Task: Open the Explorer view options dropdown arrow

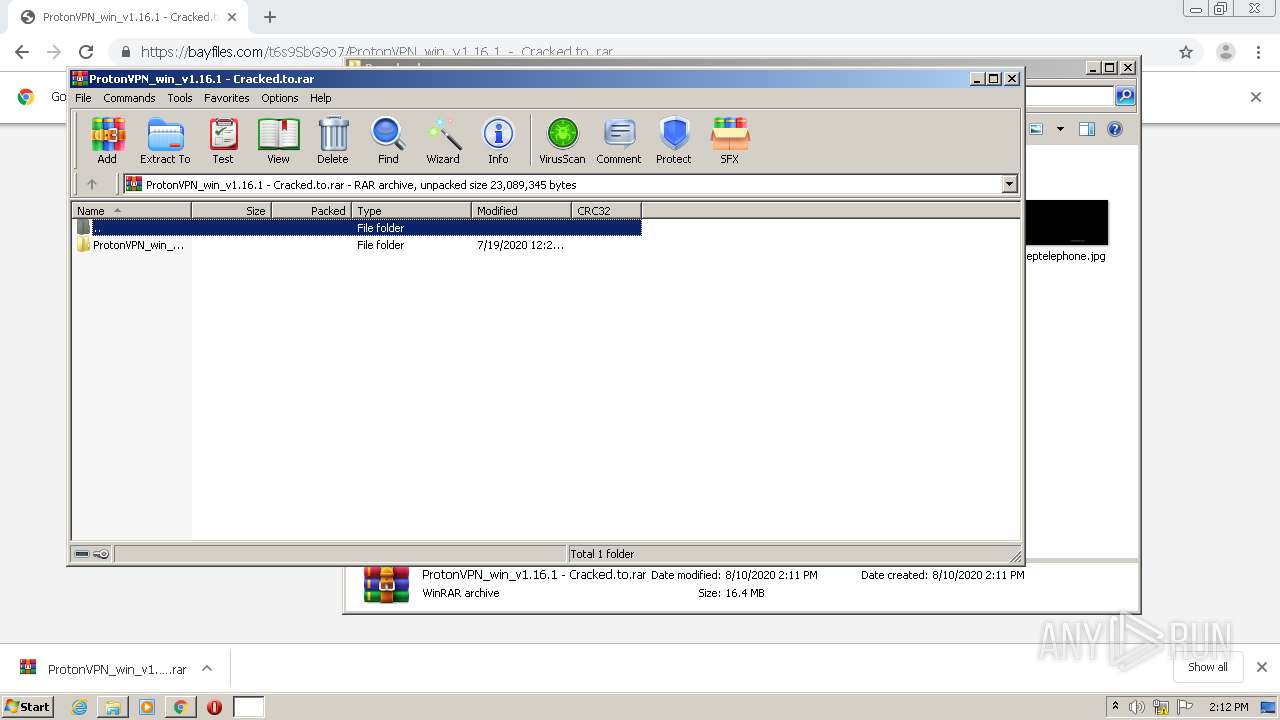Action: [1060, 129]
